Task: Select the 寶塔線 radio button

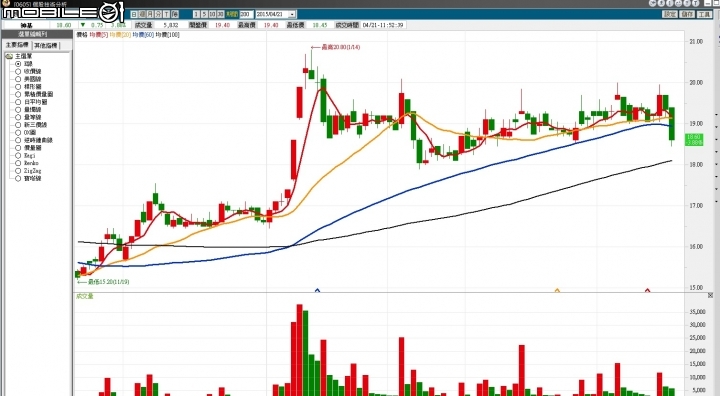Action: (x=18, y=178)
